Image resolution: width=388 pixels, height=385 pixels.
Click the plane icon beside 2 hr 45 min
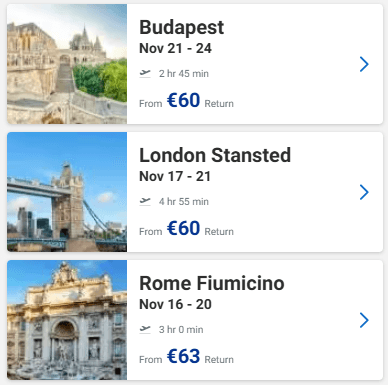(x=145, y=73)
